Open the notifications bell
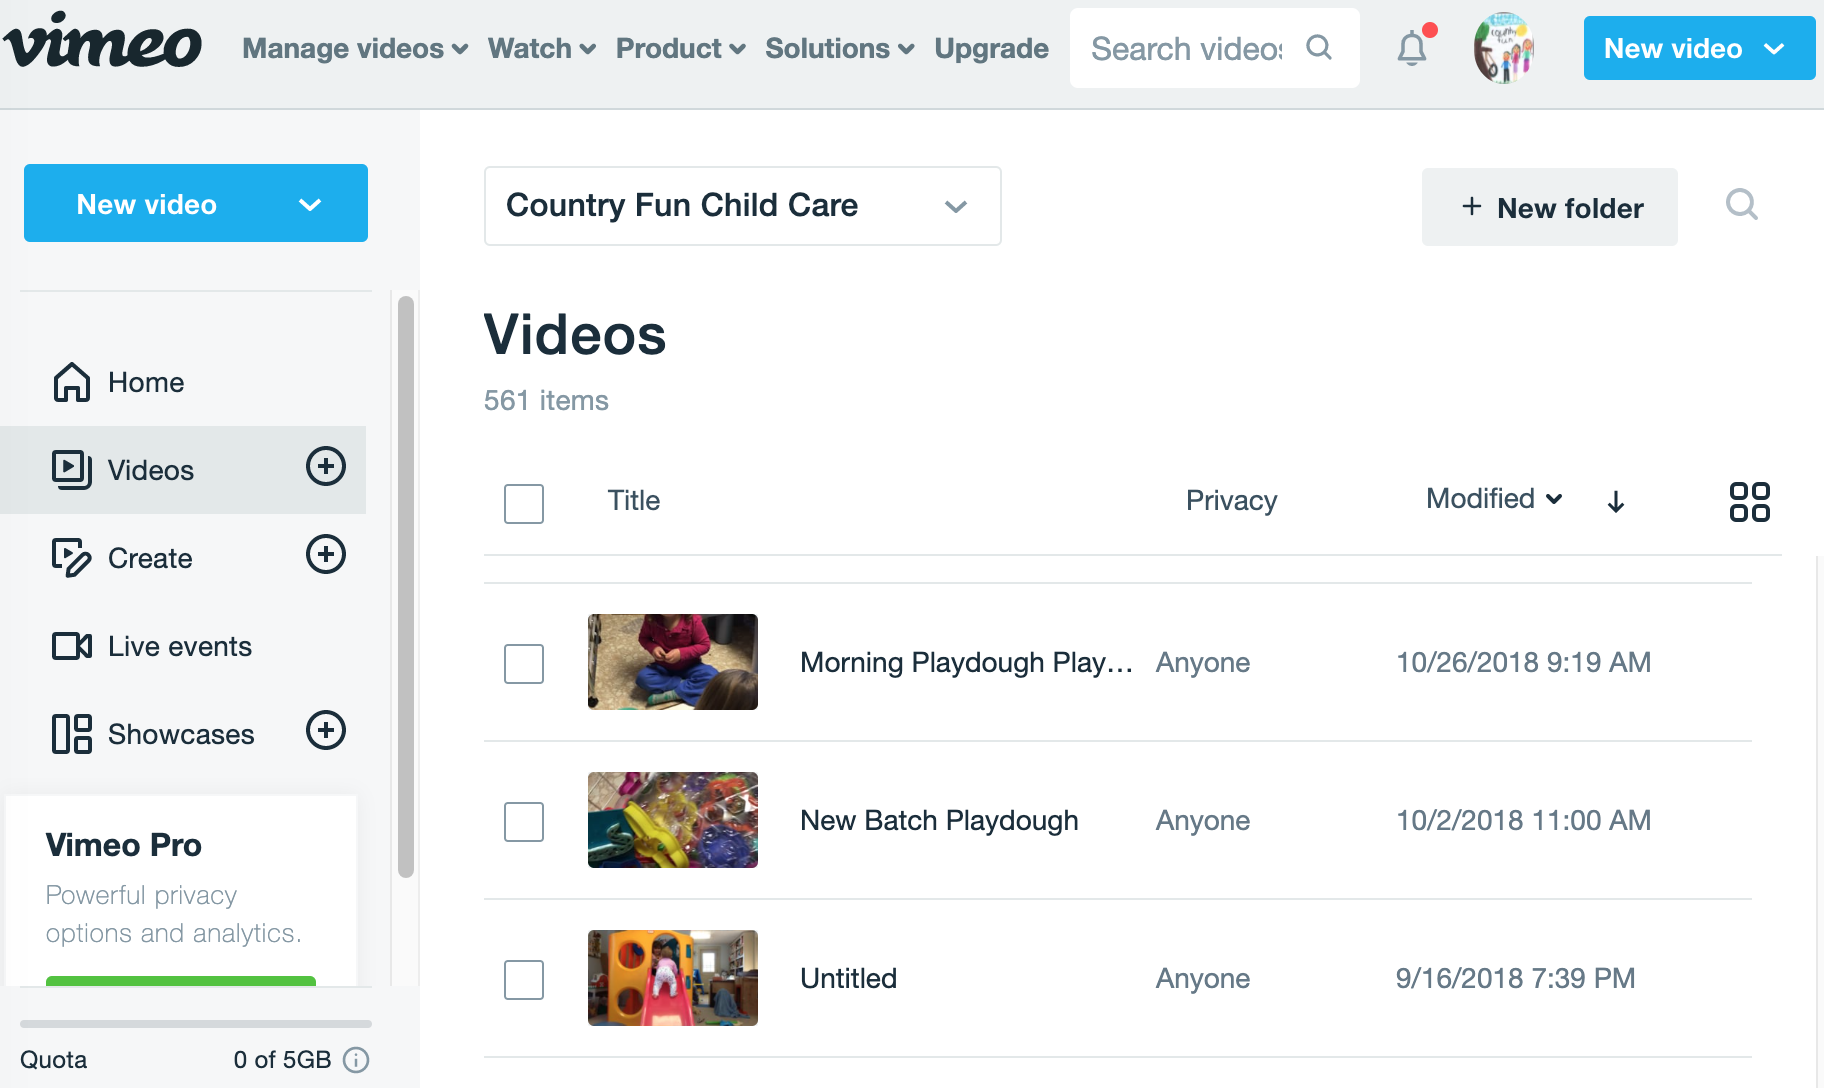1824x1088 pixels. pyautogui.click(x=1412, y=48)
